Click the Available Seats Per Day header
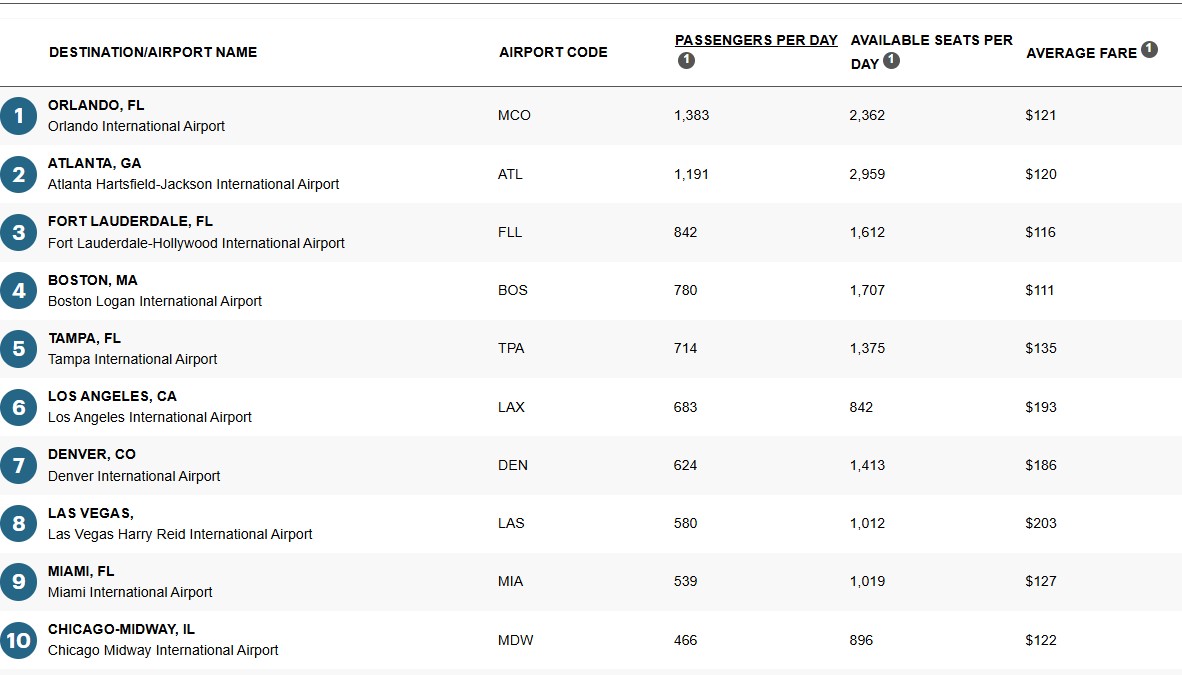This screenshot has width=1182, height=675. [x=930, y=41]
